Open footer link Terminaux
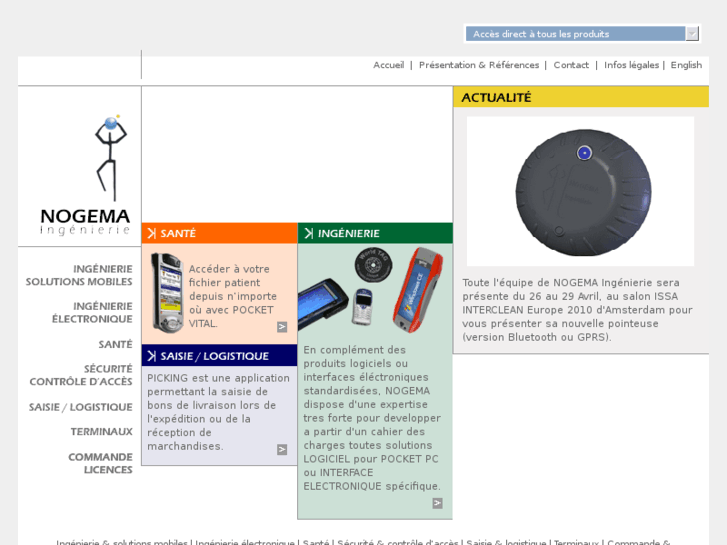 [577, 542]
